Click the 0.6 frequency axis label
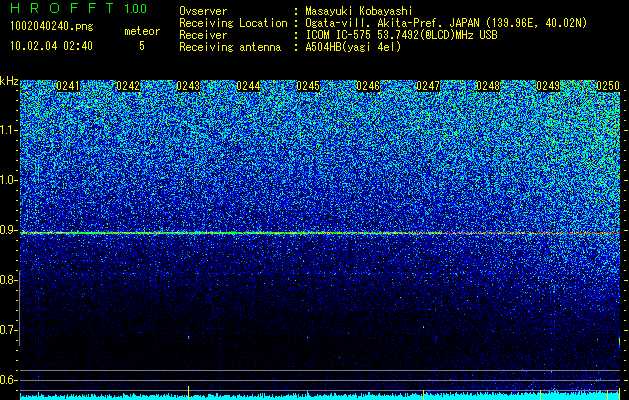Viewport: 629px width, 400px height. (x=9, y=380)
